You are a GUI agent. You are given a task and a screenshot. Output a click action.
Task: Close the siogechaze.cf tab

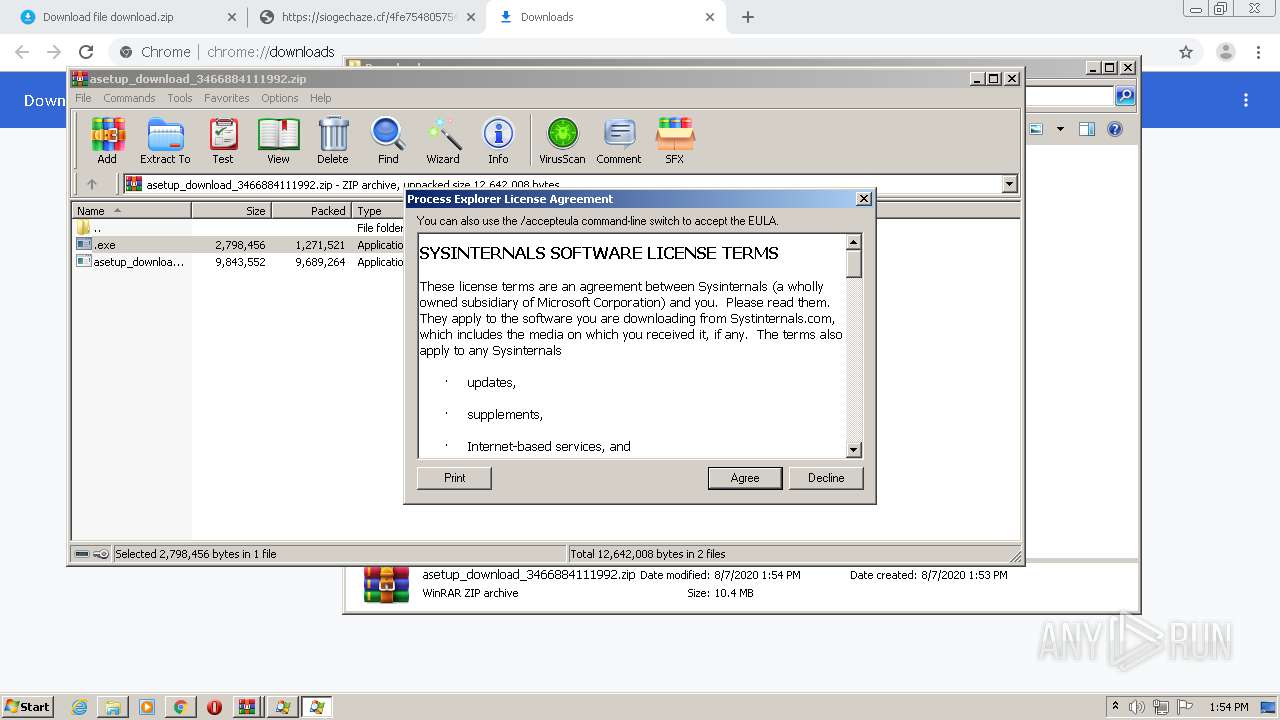(x=471, y=17)
